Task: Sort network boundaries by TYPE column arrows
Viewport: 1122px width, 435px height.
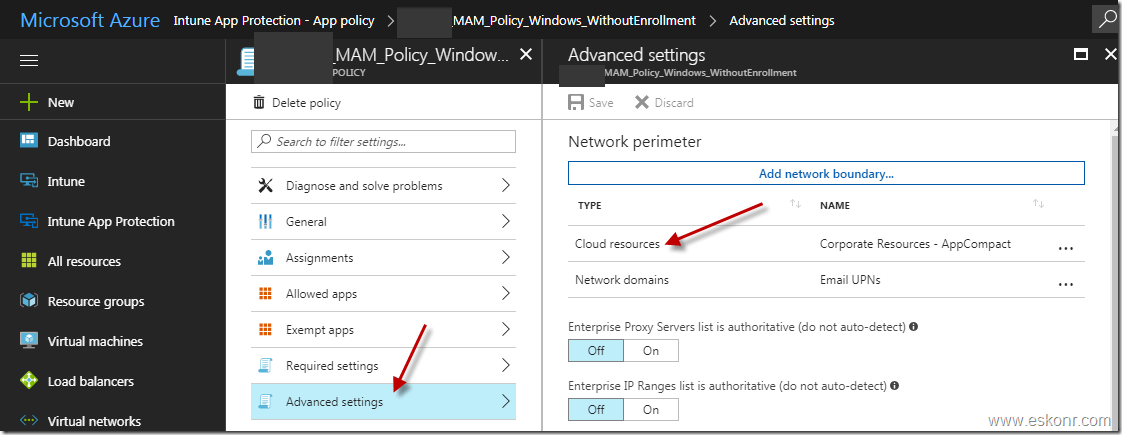Action: (x=795, y=205)
